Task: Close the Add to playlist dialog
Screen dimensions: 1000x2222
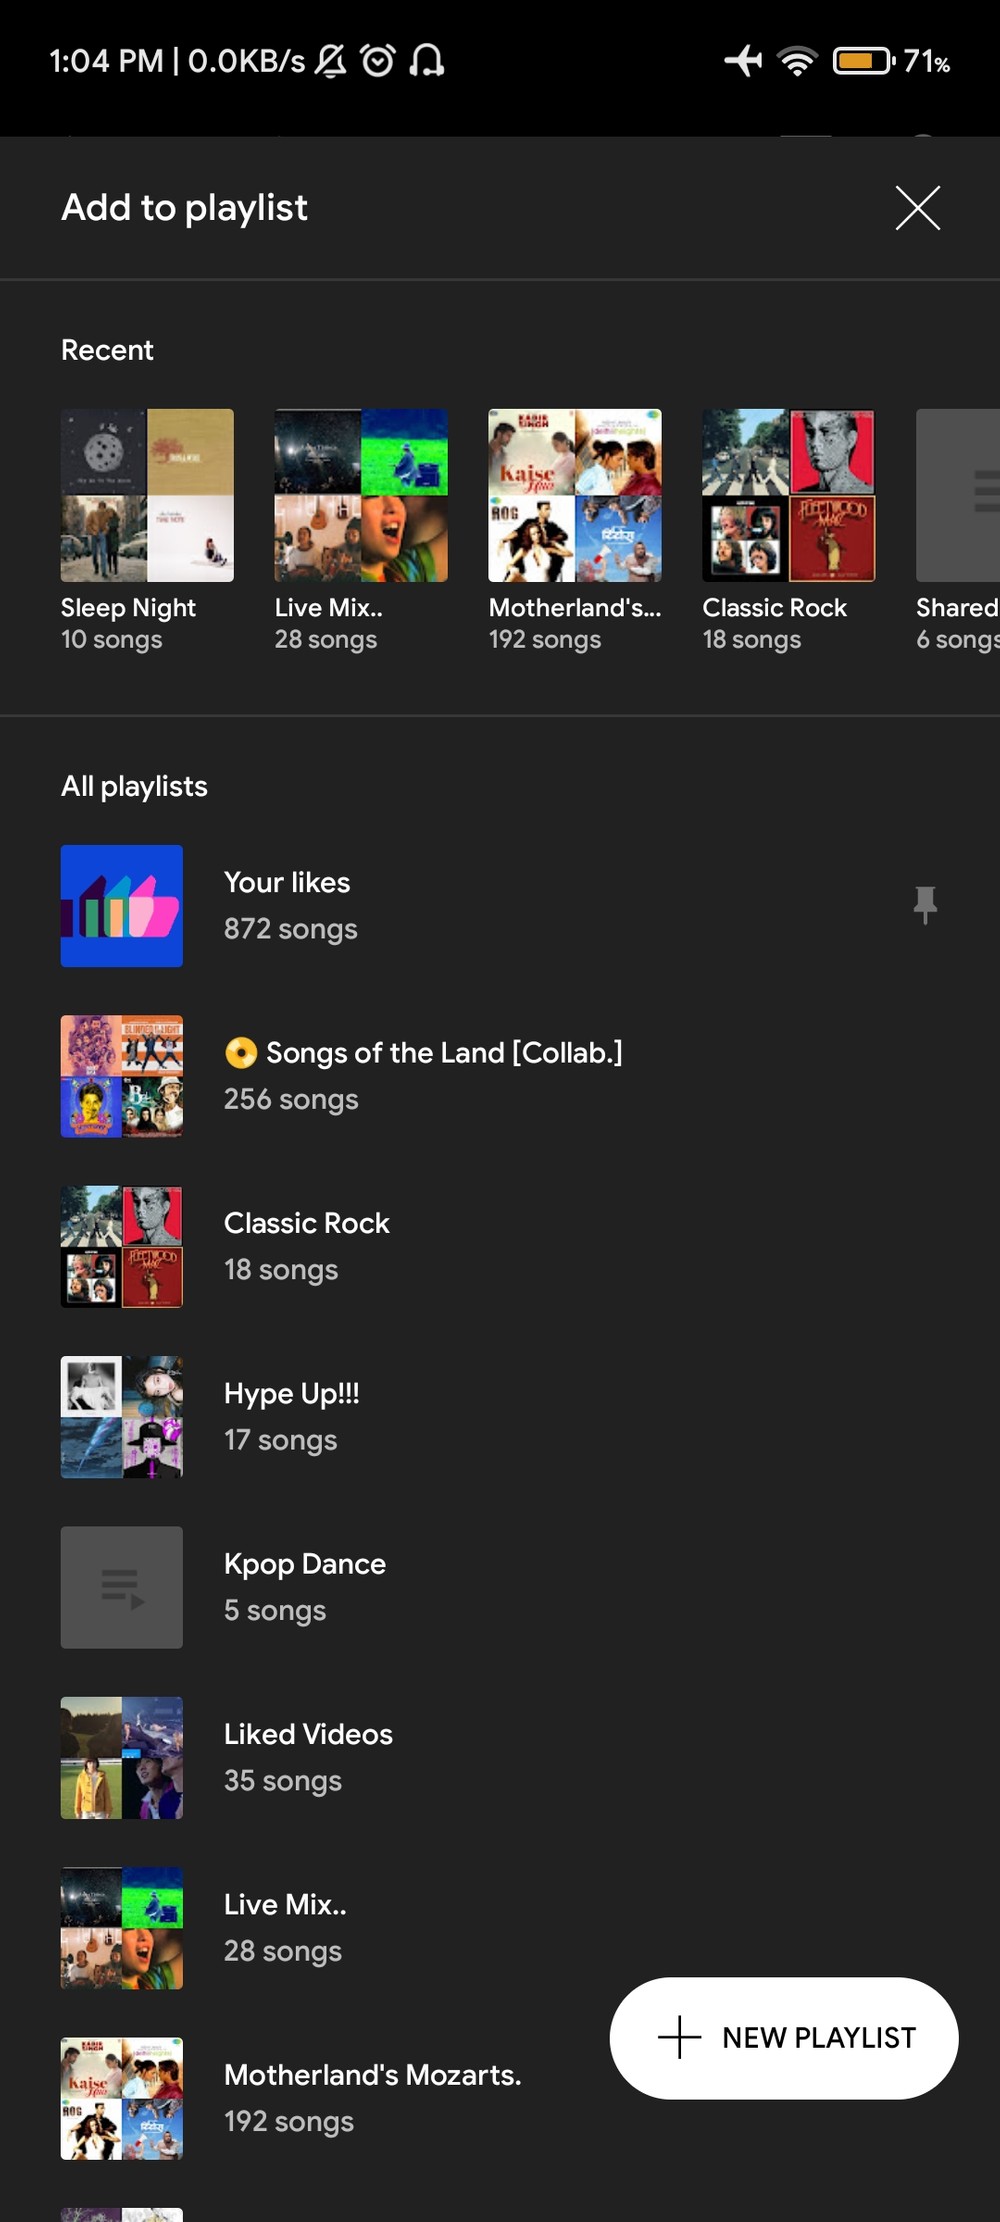Action: [917, 208]
